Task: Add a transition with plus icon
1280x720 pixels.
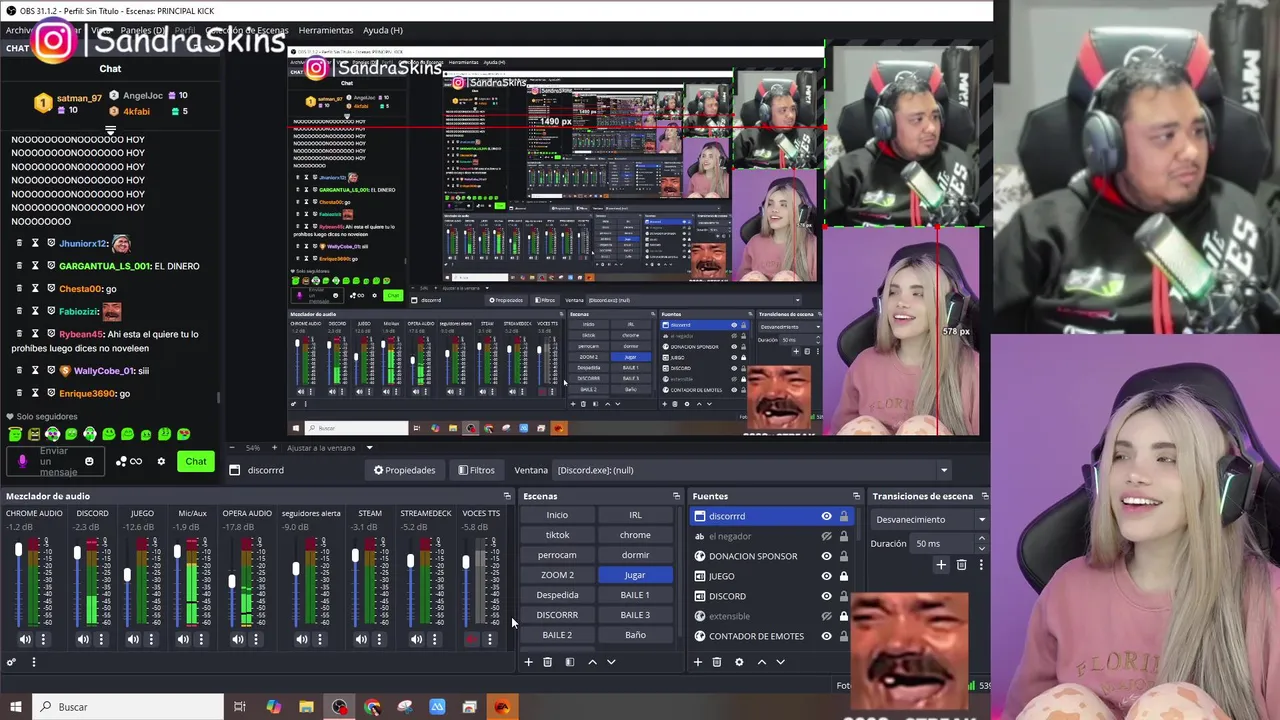Action: tap(940, 565)
